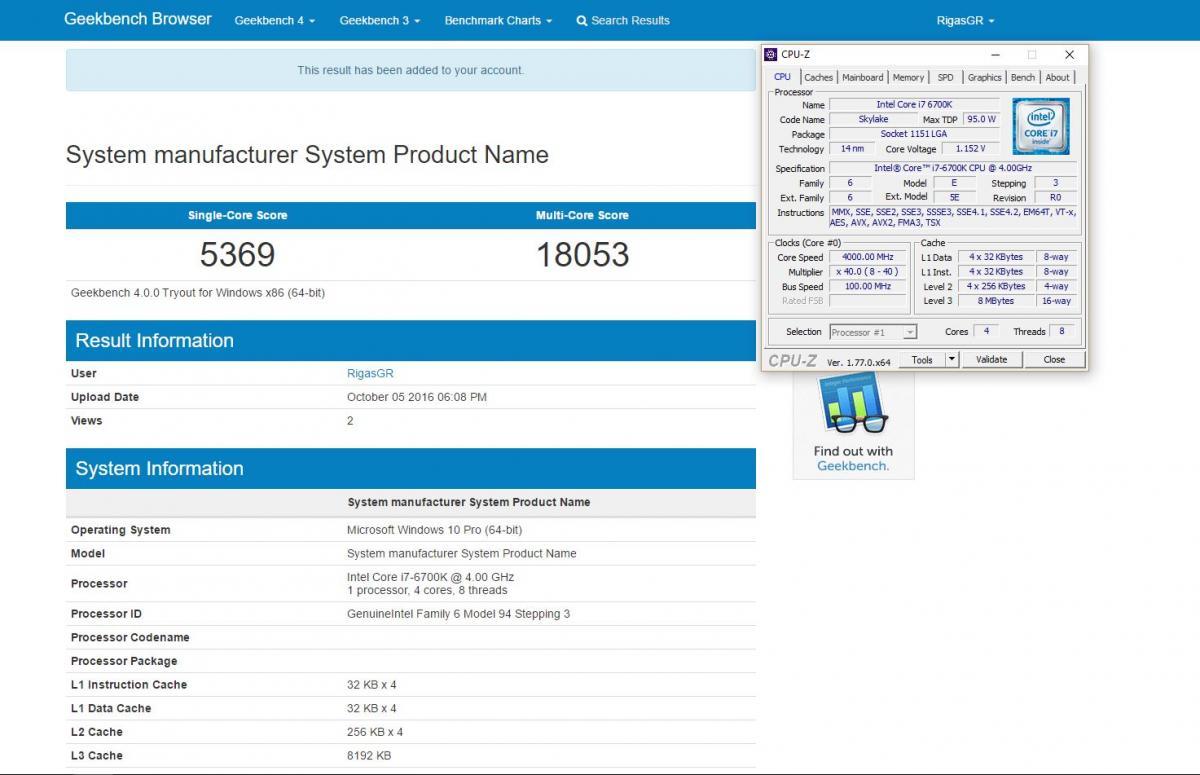Click the Max TDP value '95.0 W'
This screenshot has width=1200, height=775.
tap(981, 119)
